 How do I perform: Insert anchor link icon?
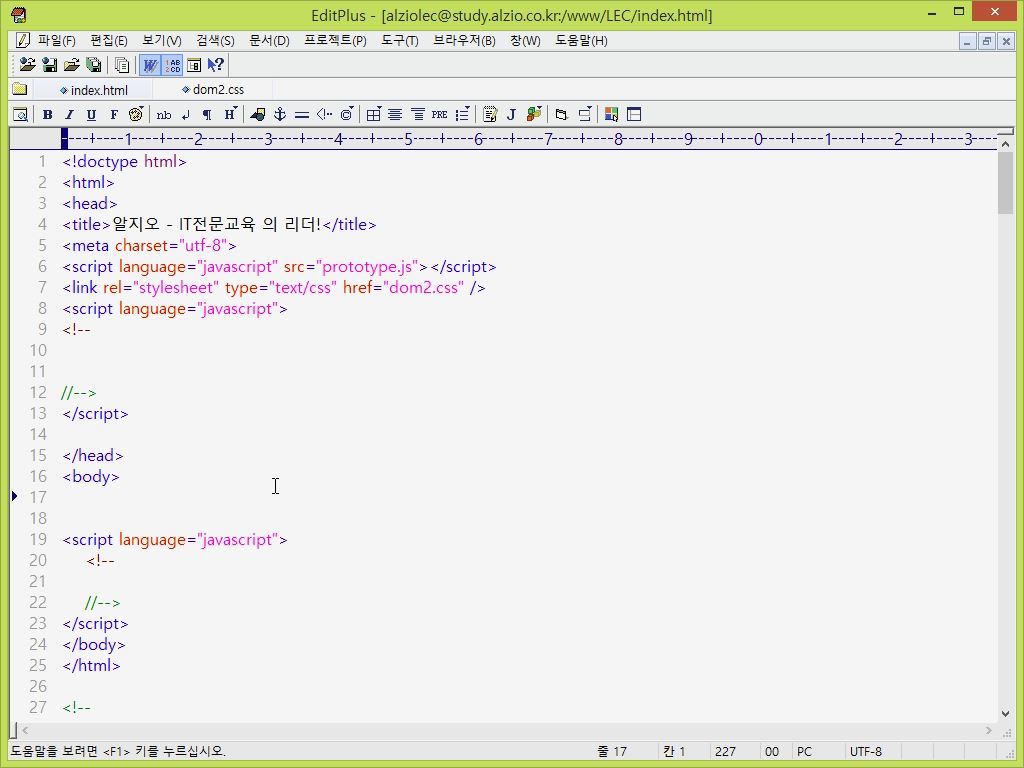(280, 115)
